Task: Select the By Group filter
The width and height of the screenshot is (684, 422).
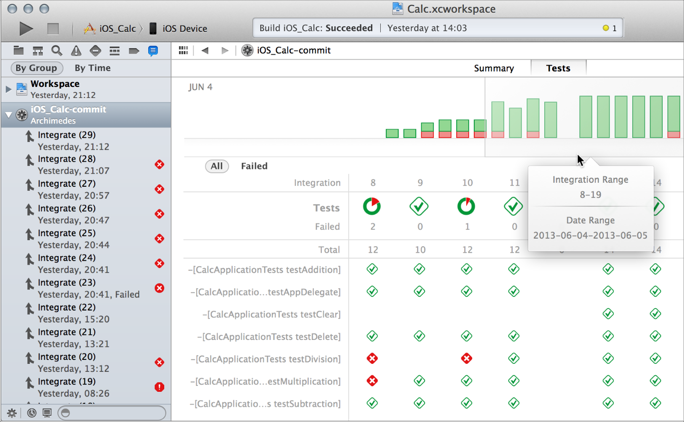Action: point(36,68)
